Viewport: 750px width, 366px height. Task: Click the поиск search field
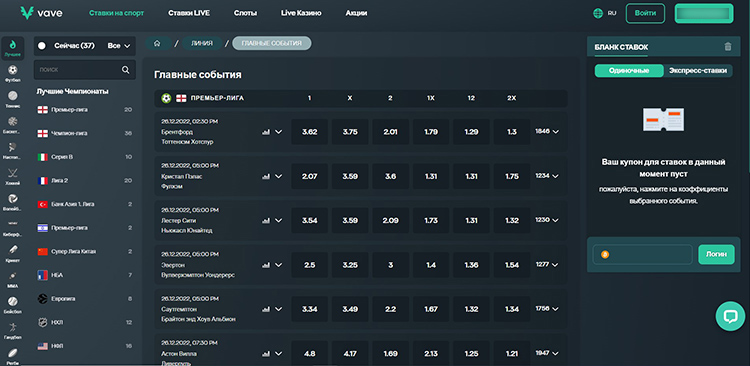click(x=85, y=70)
